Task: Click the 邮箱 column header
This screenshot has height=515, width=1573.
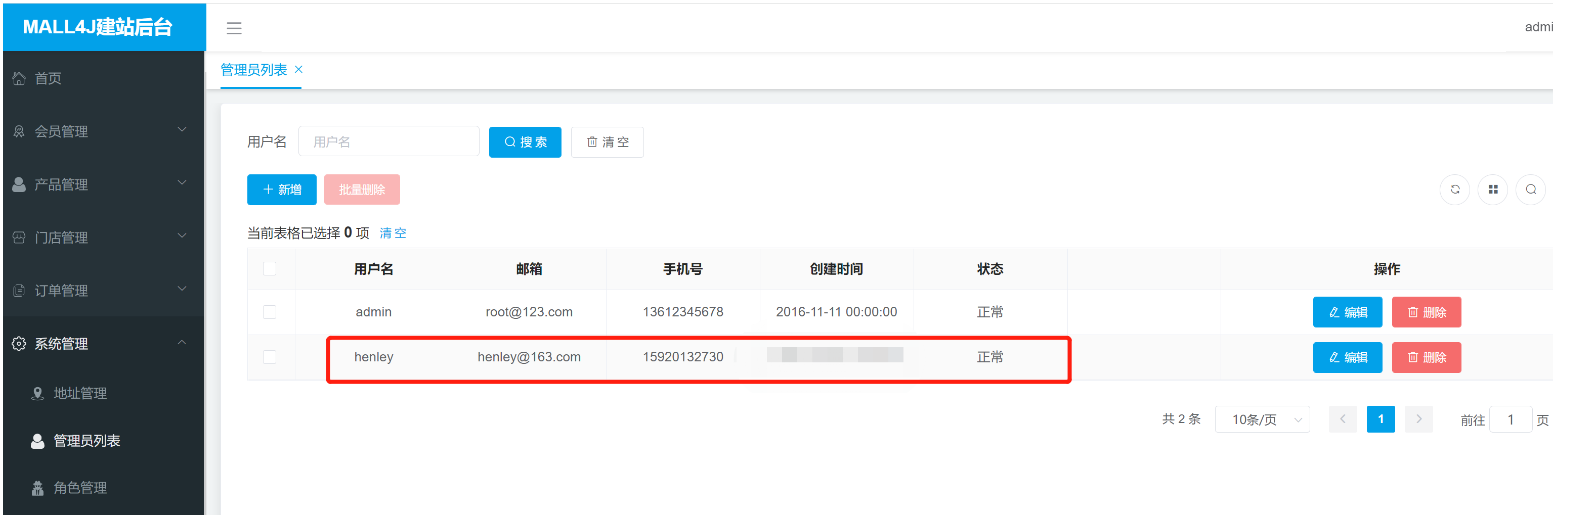Action: click(529, 269)
